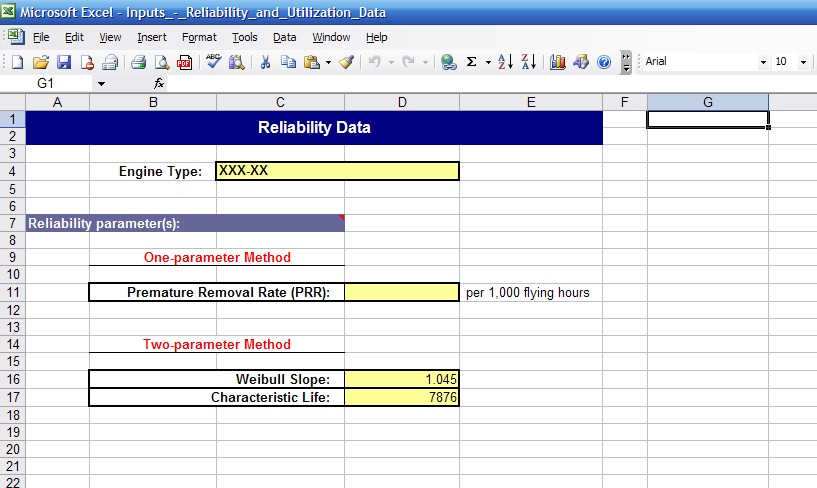Open the font size dropdown
This screenshot has width=817, height=488.
click(x=805, y=62)
